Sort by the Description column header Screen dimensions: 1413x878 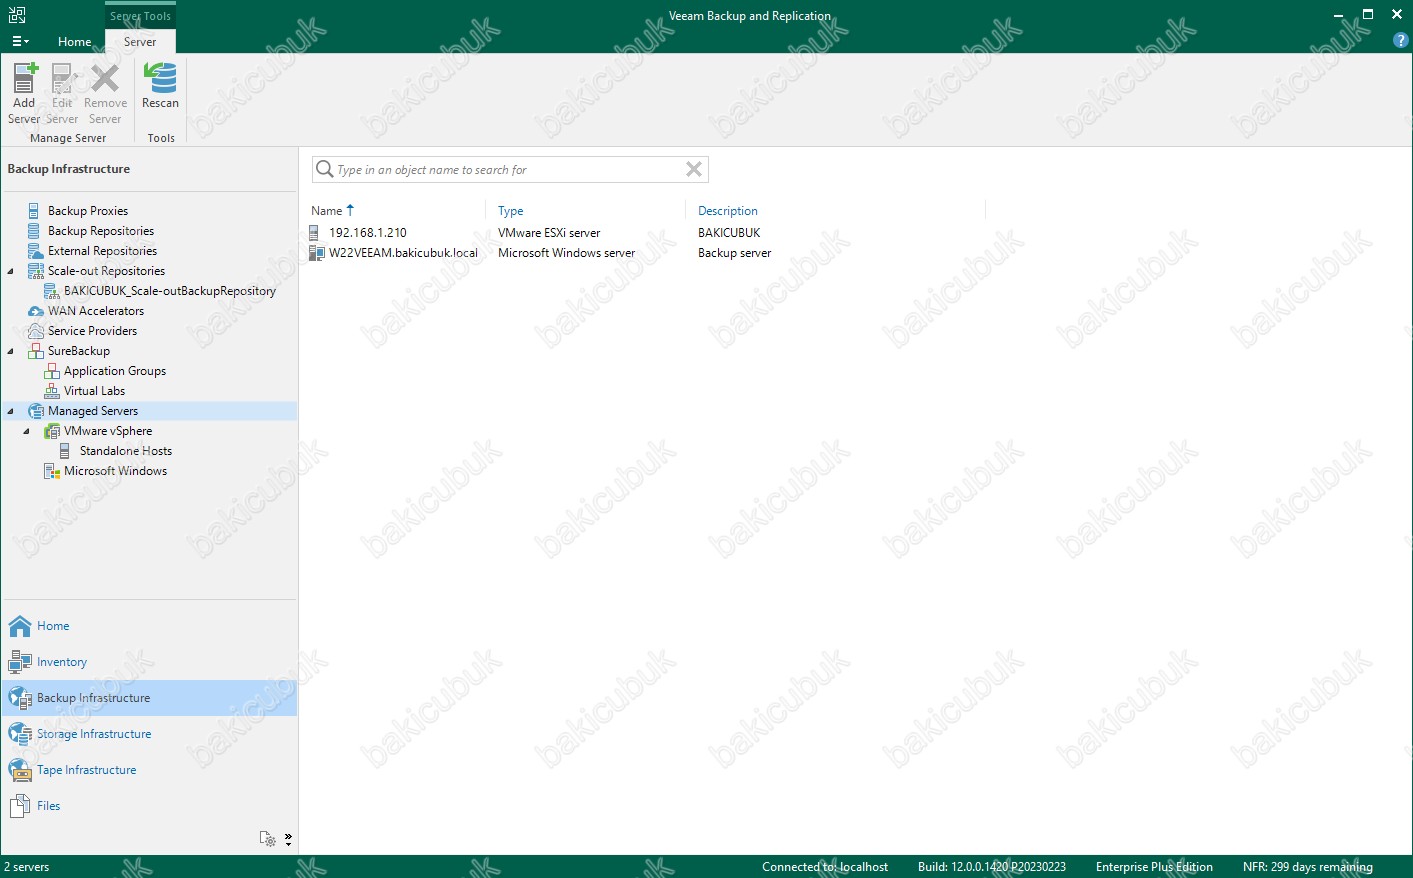coord(728,211)
